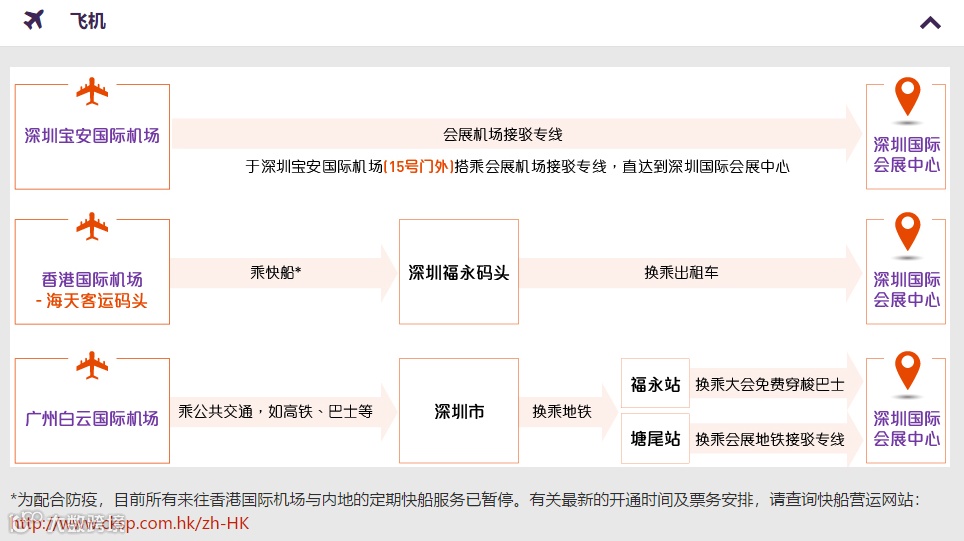Image resolution: width=964 pixels, height=541 pixels.
Task: Click the plane icon above 香港国际机场
Action: point(92,226)
